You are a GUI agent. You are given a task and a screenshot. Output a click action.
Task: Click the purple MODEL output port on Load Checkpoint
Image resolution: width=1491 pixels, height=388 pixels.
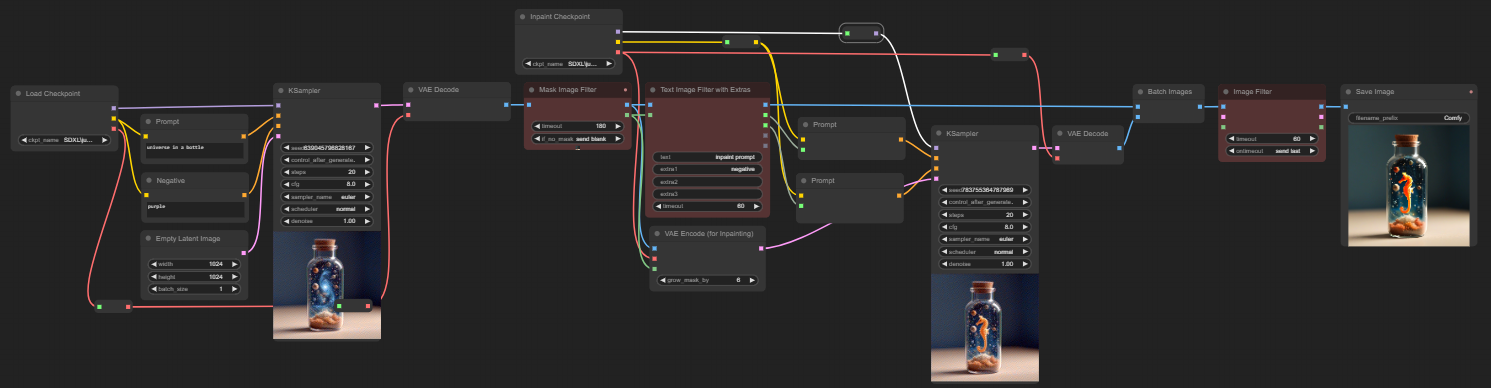coord(114,108)
